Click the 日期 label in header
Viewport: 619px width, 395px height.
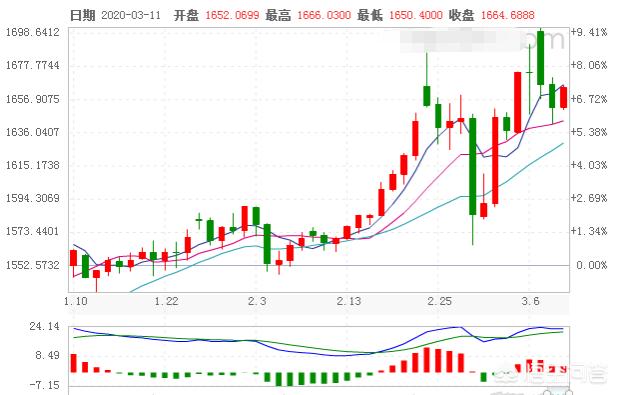point(83,15)
